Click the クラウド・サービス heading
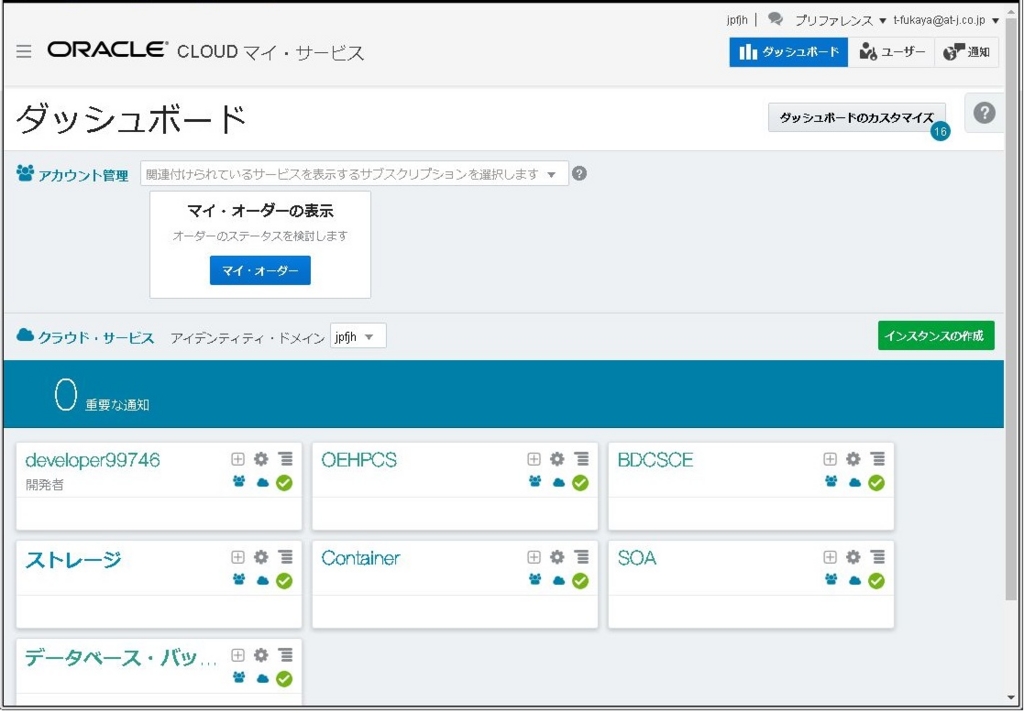1024x713 pixels. [x=85, y=337]
